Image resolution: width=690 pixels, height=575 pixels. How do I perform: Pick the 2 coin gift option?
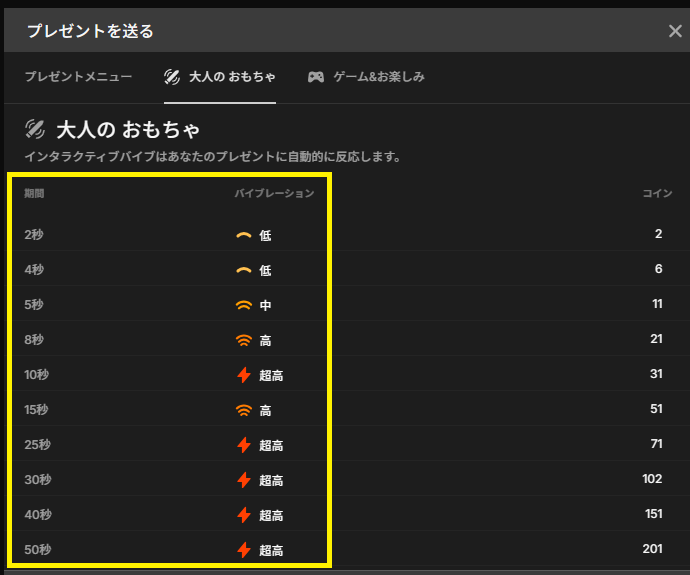[x=658, y=235]
